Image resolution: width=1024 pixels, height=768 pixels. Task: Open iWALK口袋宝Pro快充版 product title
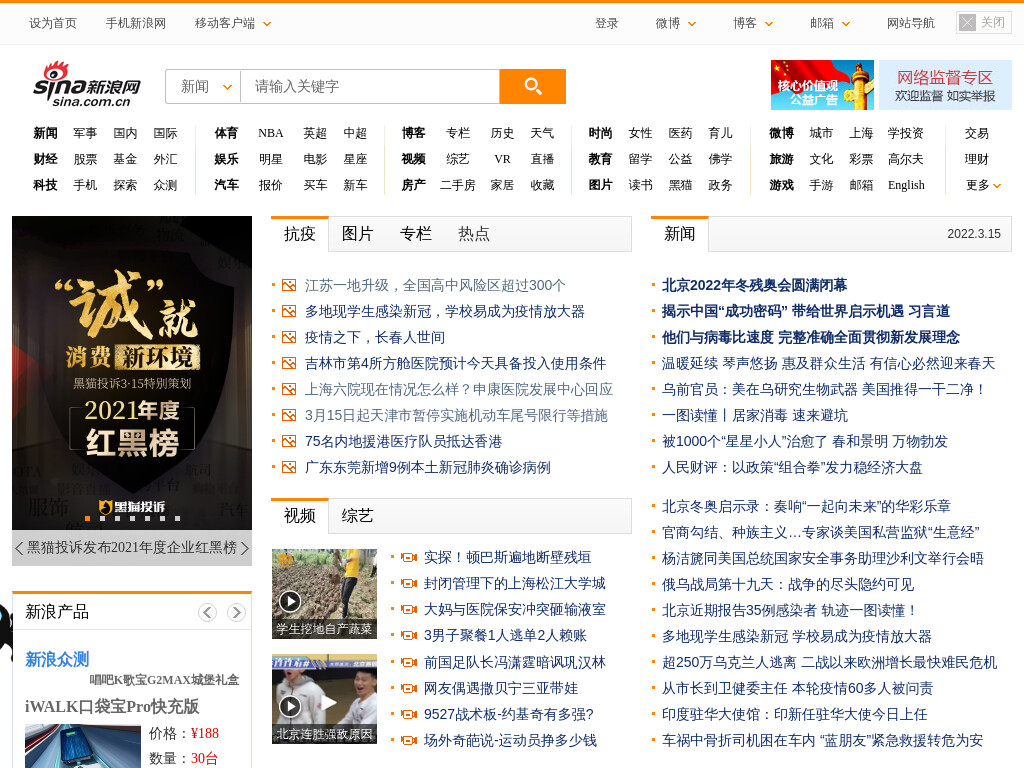pyautogui.click(x=112, y=707)
